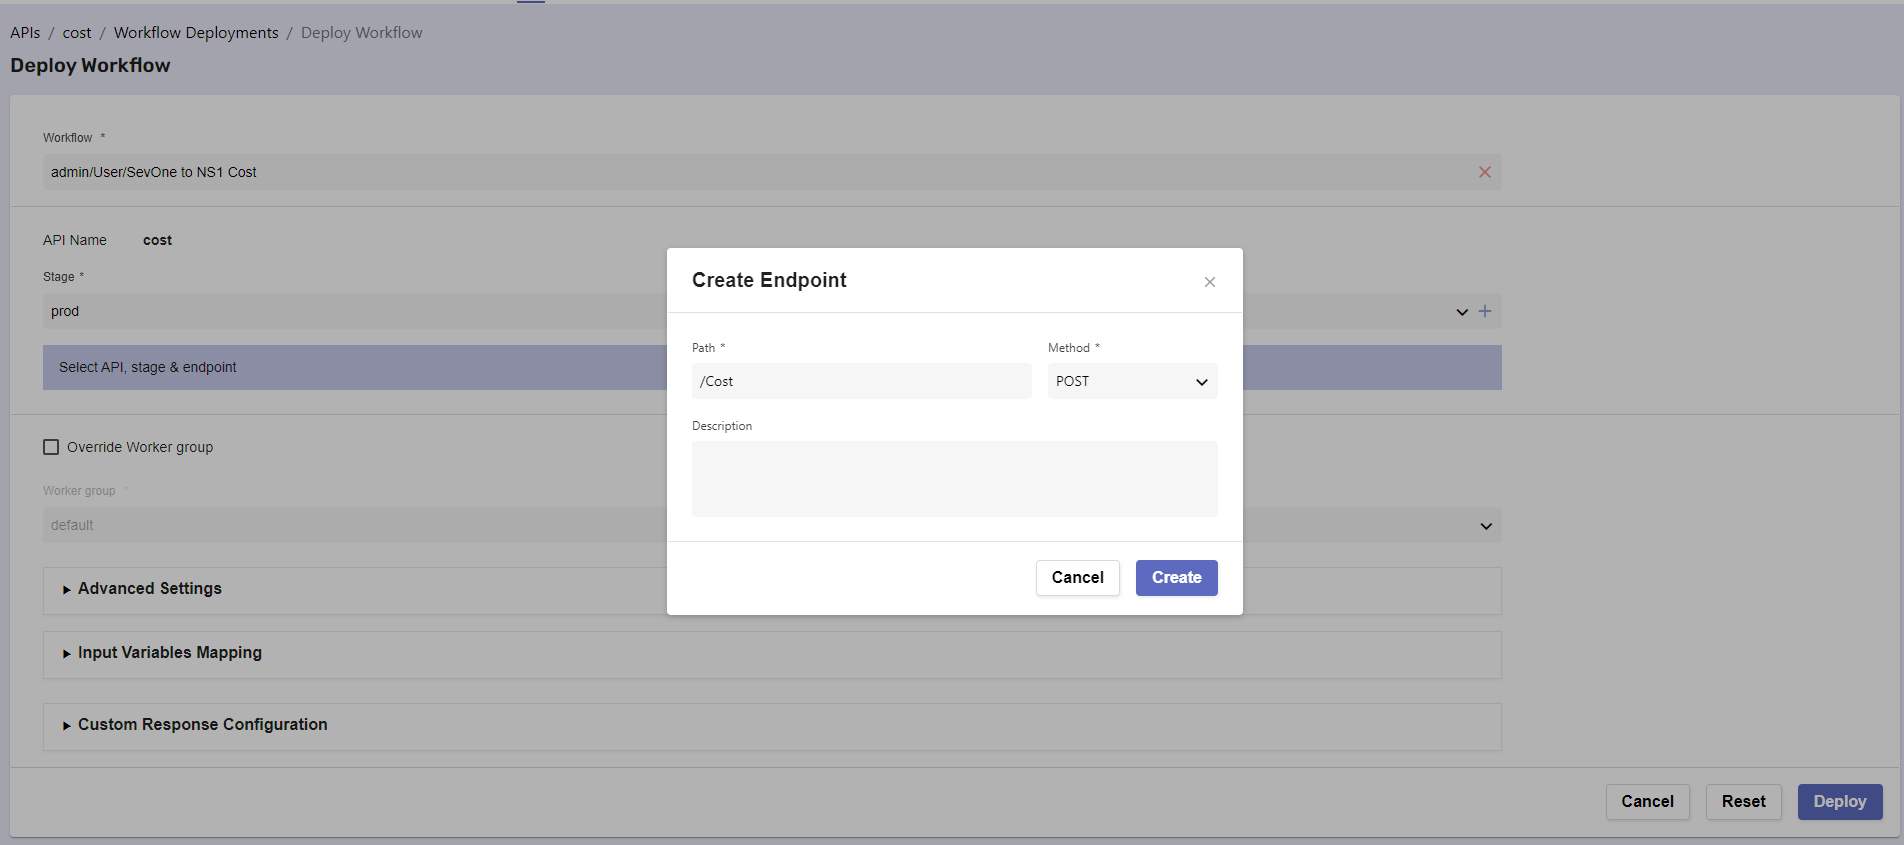This screenshot has height=845, width=1904.
Task: Expand Advanced Settings section
Action: coord(772,590)
